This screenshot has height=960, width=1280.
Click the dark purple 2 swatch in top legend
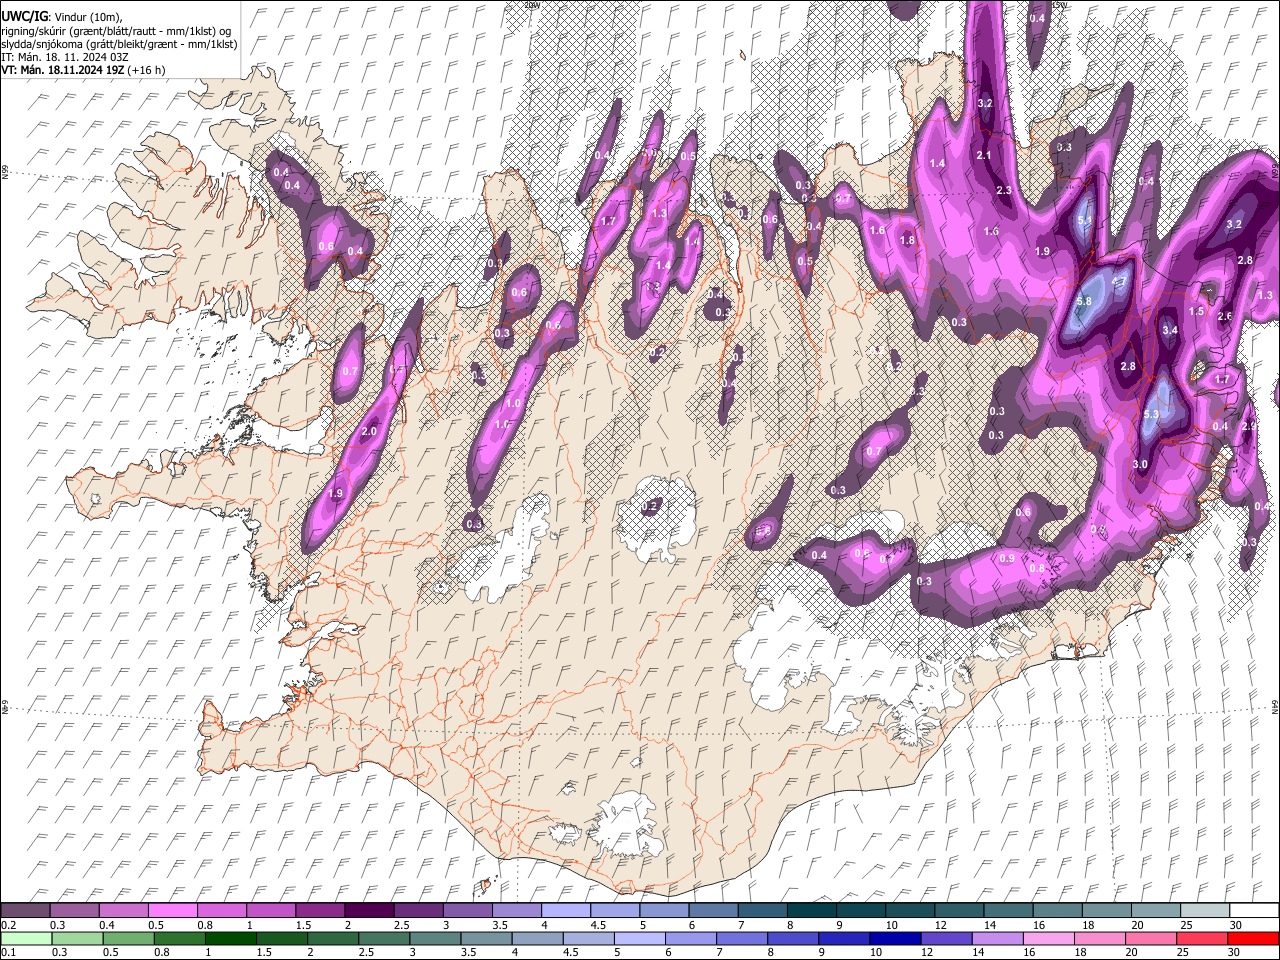[369, 910]
